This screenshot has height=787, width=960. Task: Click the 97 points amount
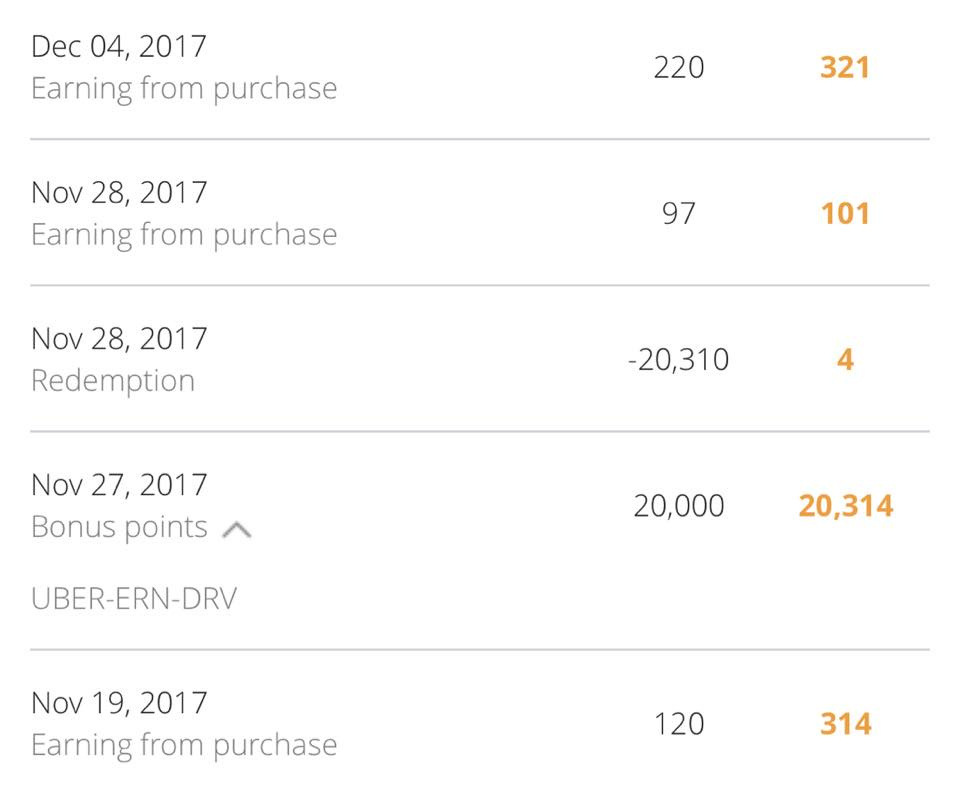pyautogui.click(x=678, y=213)
